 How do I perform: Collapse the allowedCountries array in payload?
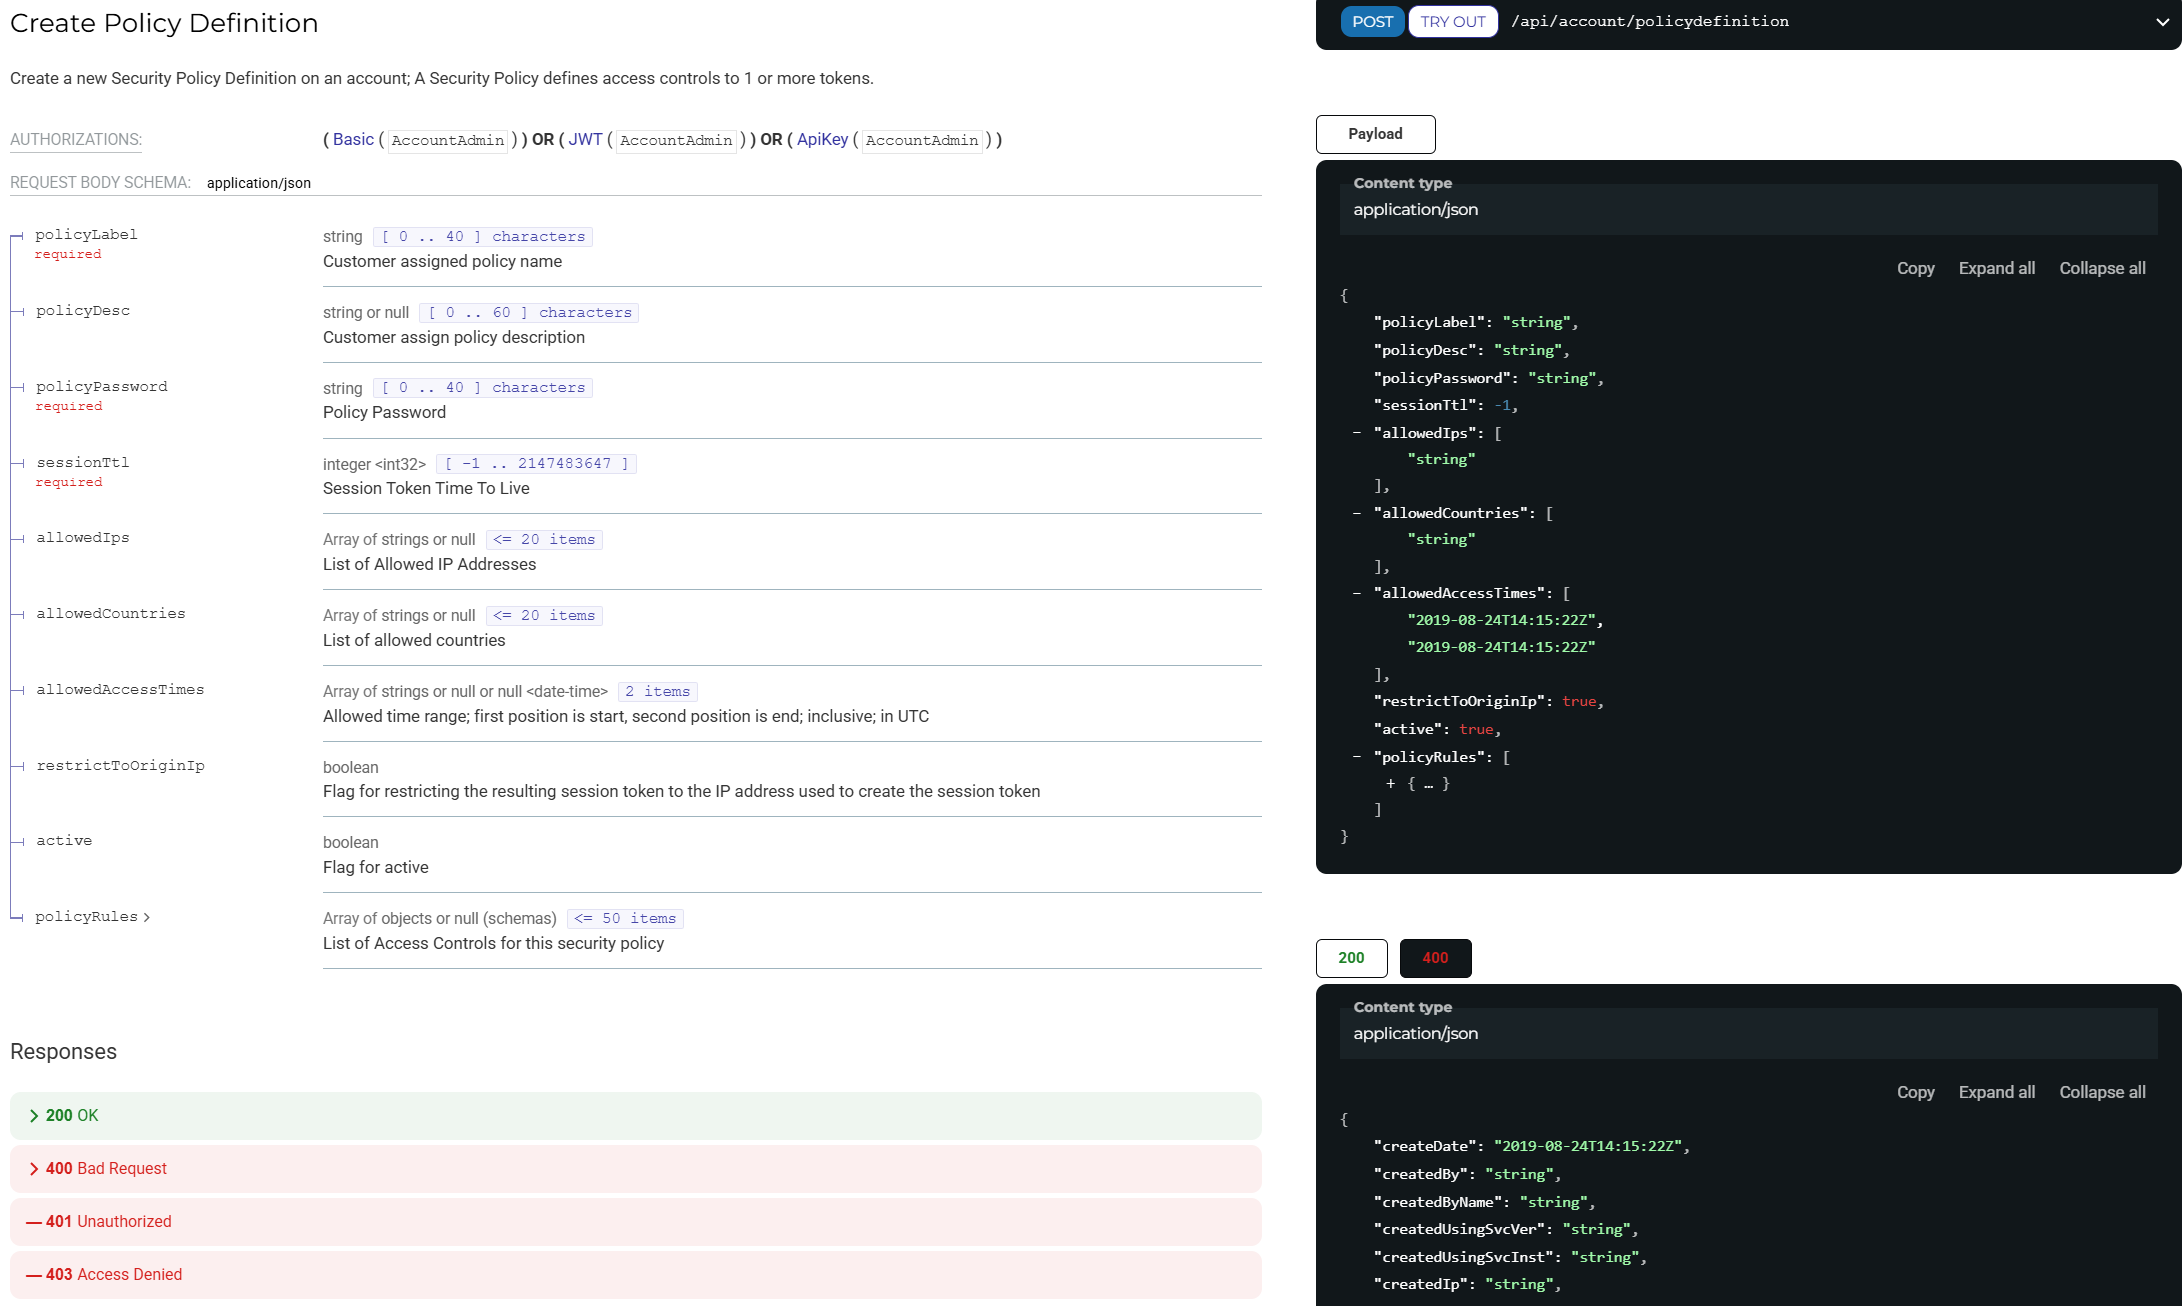[x=1357, y=513]
